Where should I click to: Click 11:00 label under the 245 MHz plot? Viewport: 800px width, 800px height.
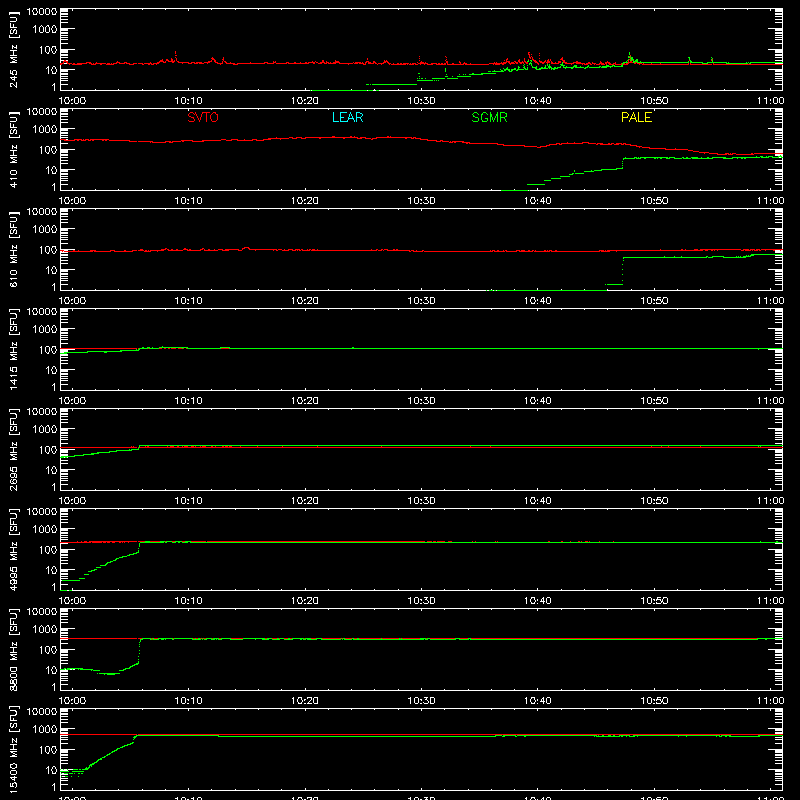tap(770, 101)
